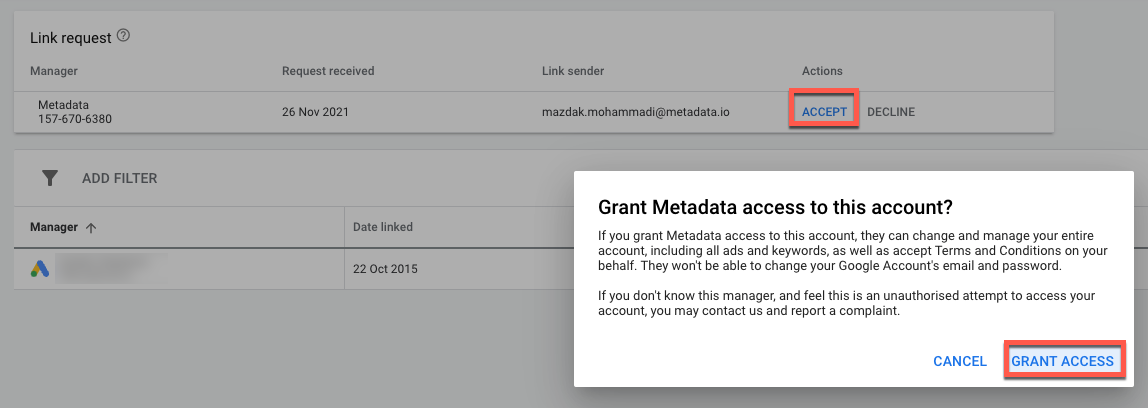1148x408 pixels.
Task: Click the Manager sort arrow icon
Action: (x=91, y=228)
